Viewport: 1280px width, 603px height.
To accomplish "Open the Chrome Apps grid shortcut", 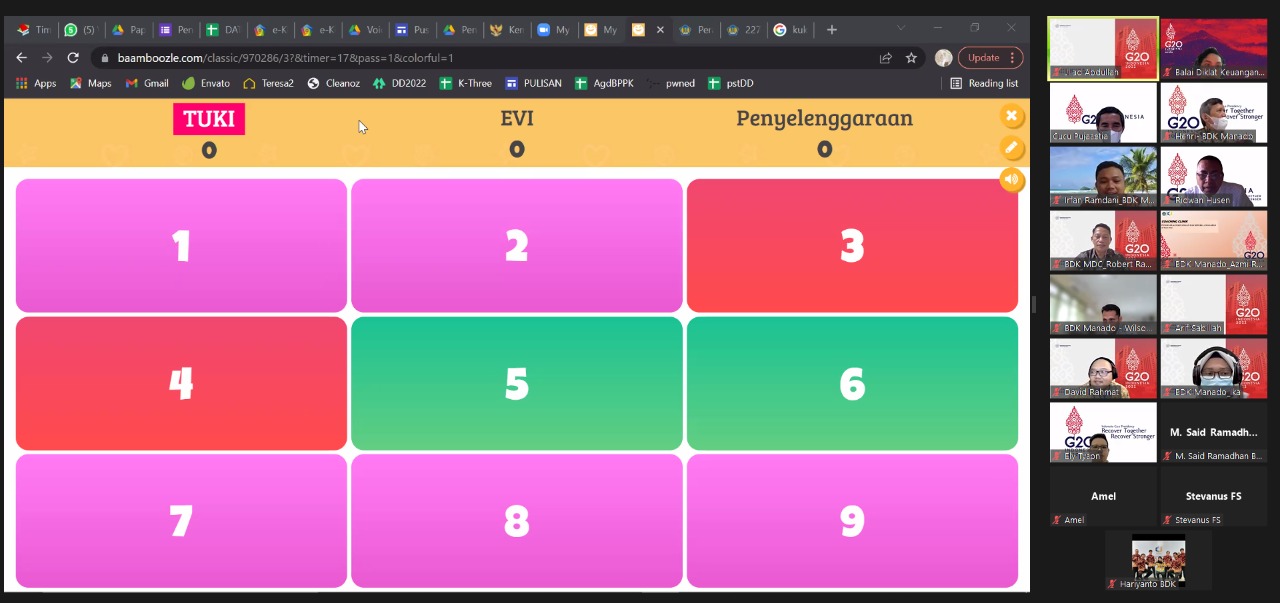I will coord(36,83).
